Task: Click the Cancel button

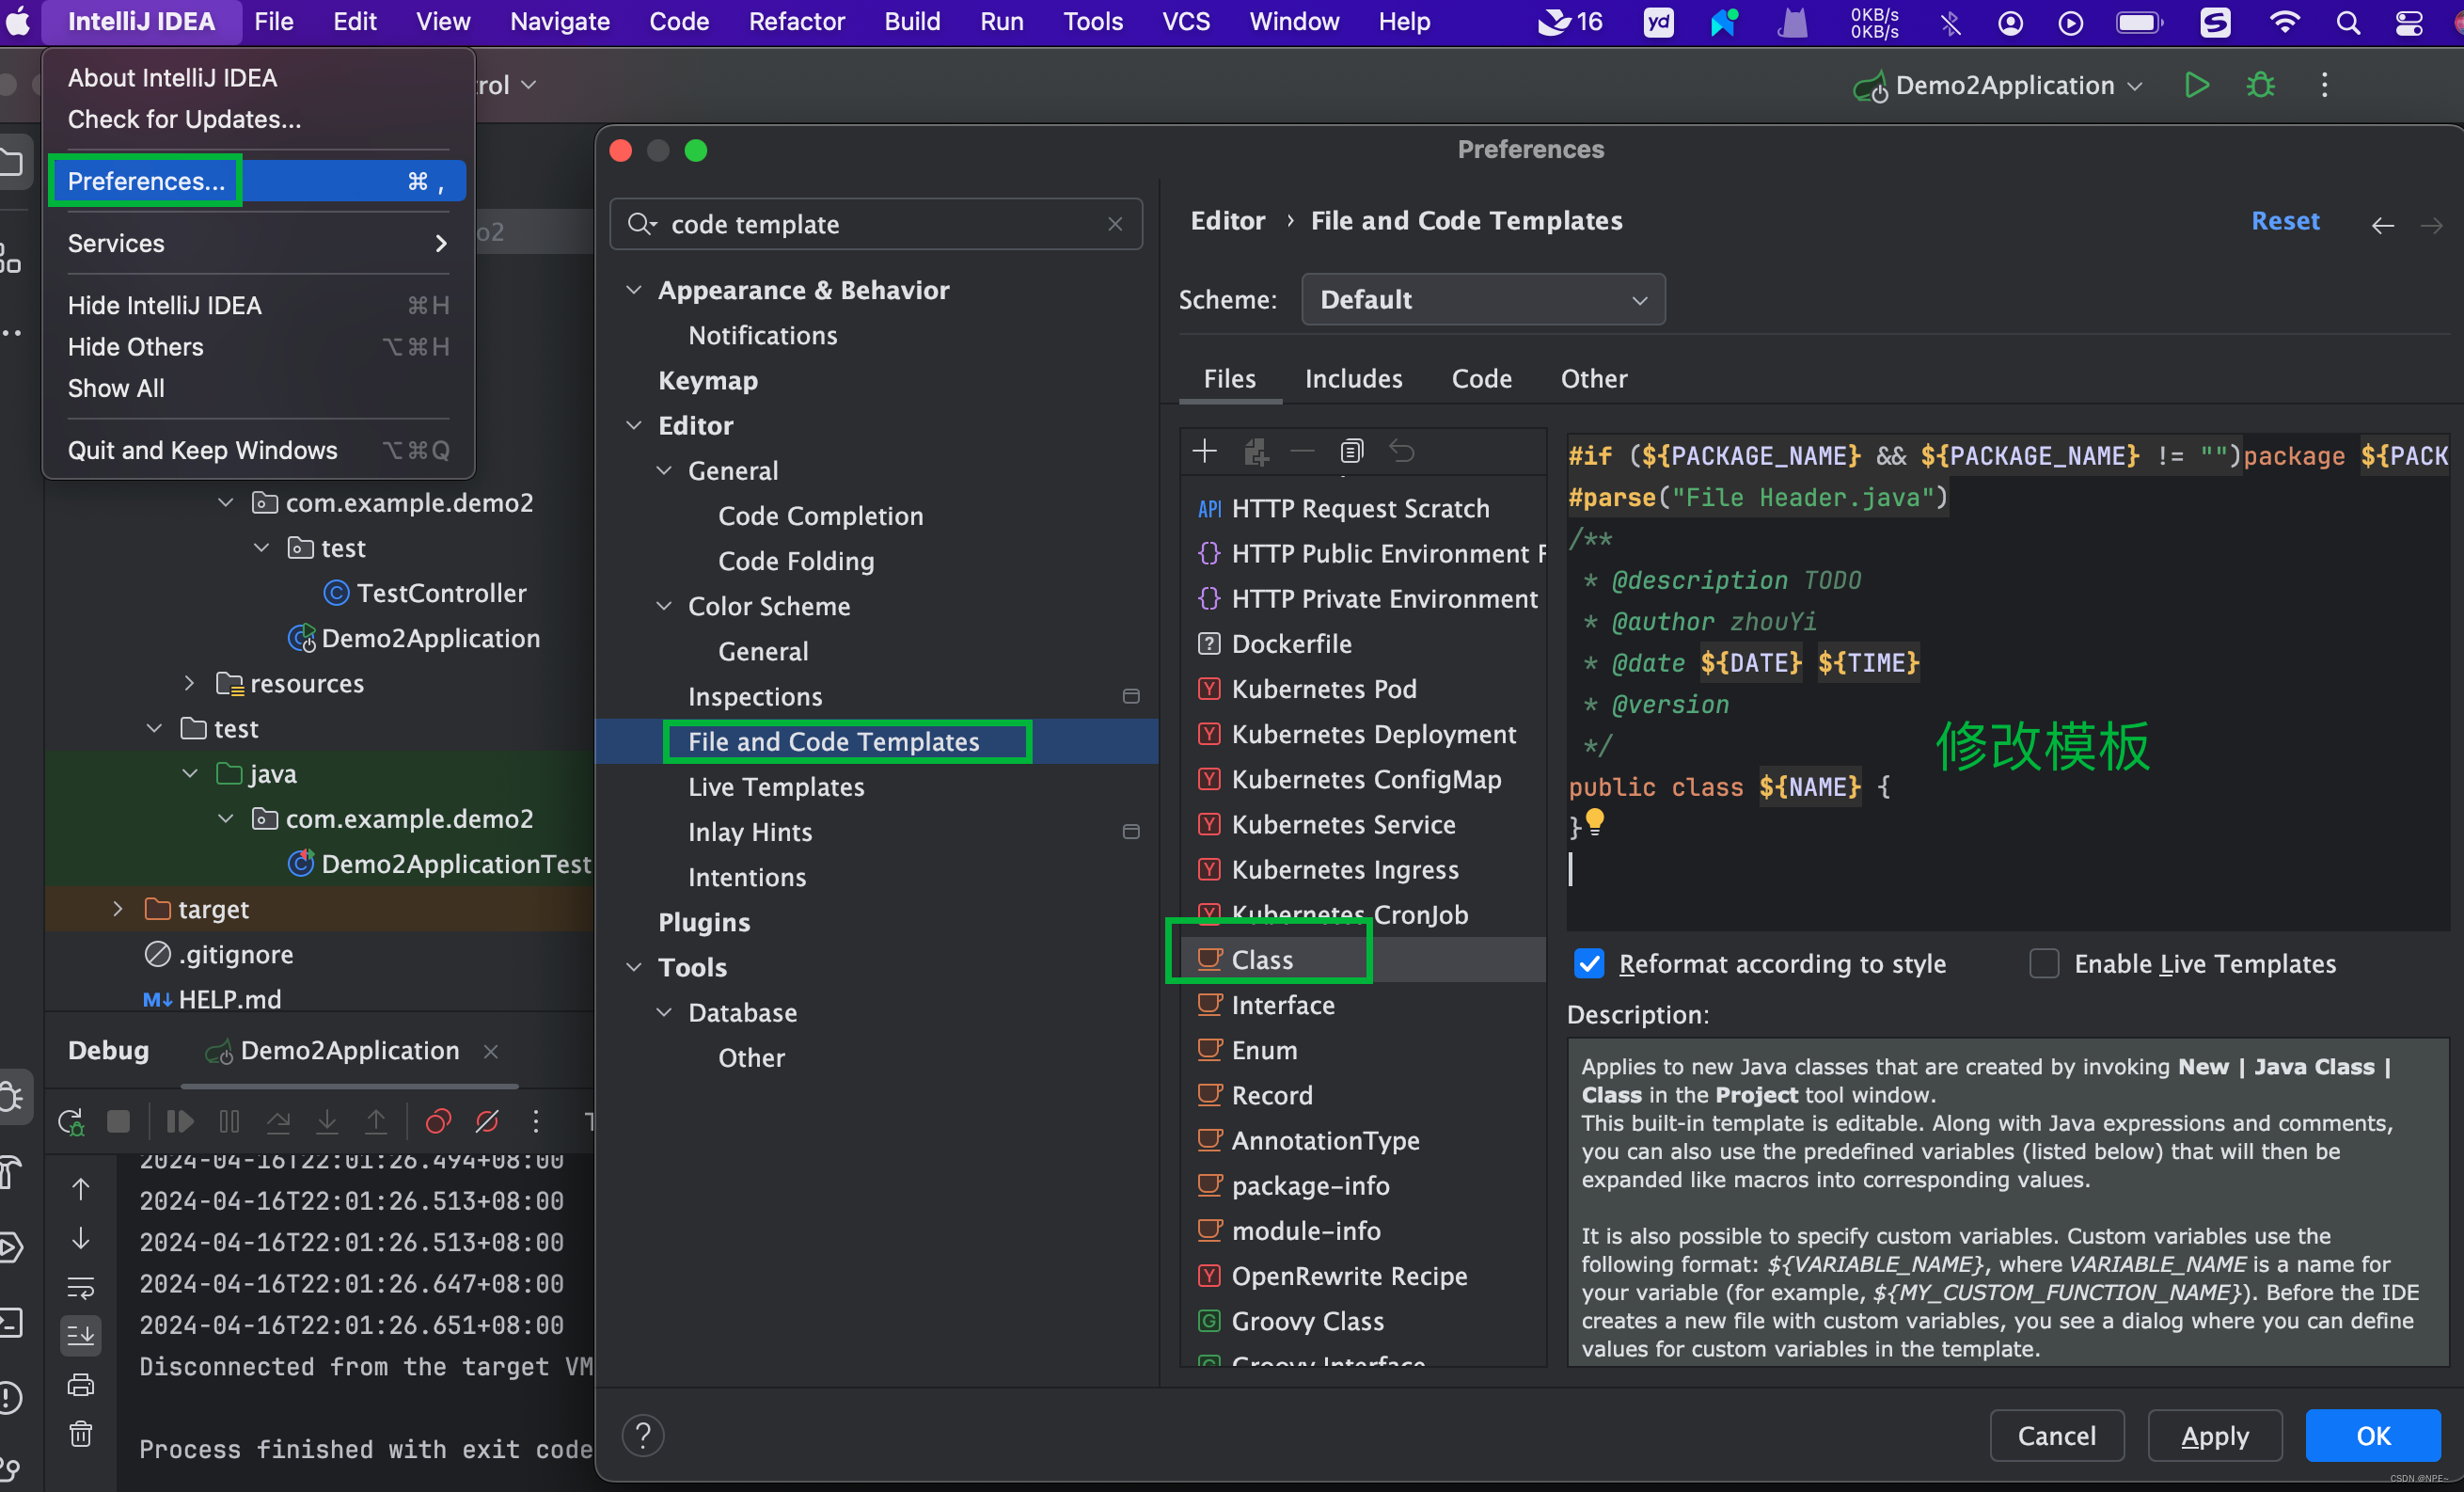Action: click(x=2056, y=1436)
